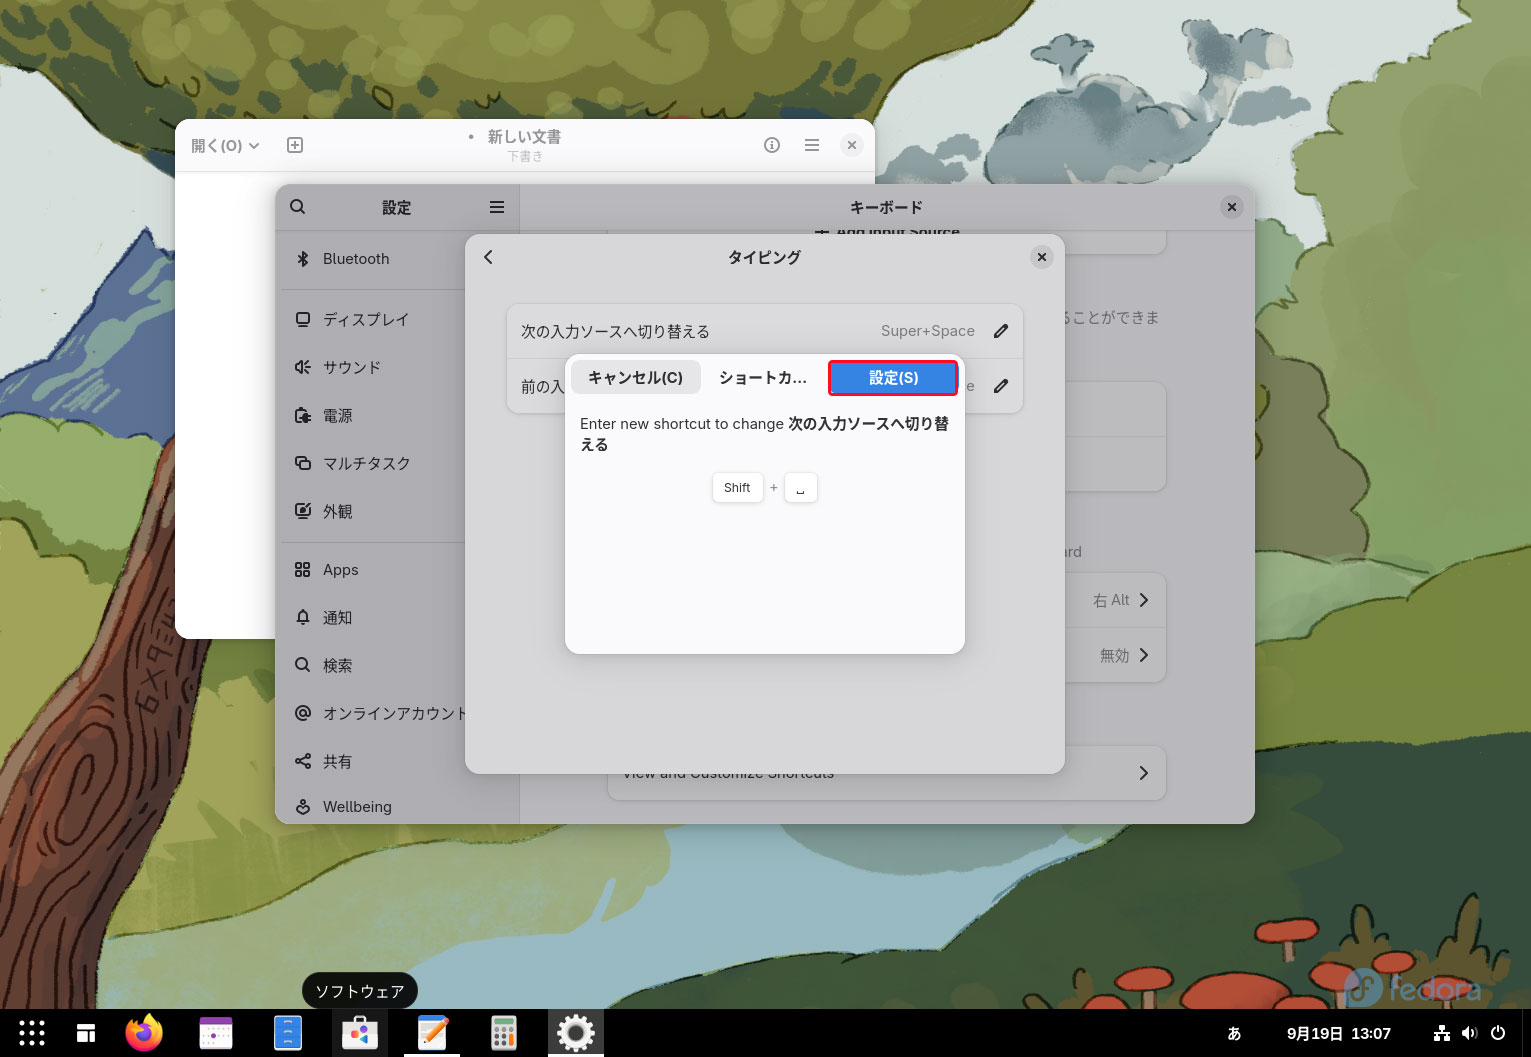Open clock showing 9月19日 13:07
The image size is (1531, 1057).
[1339, 1034]
